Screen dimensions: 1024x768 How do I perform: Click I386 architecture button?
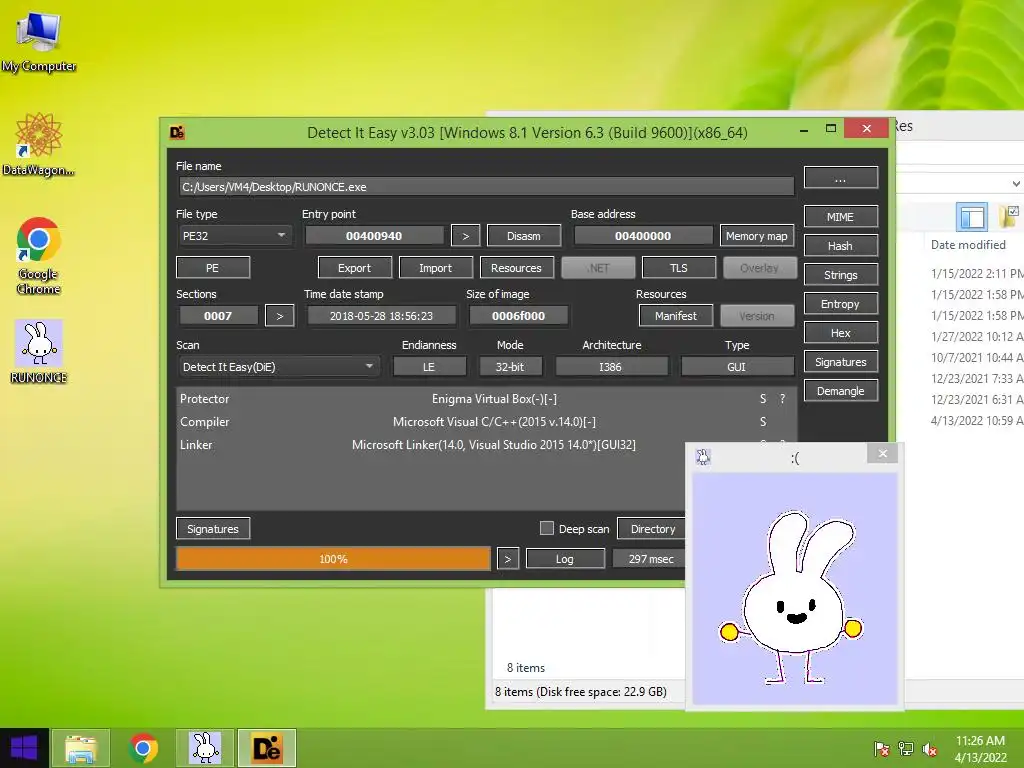pyautogui.click(x=611, y=367)
